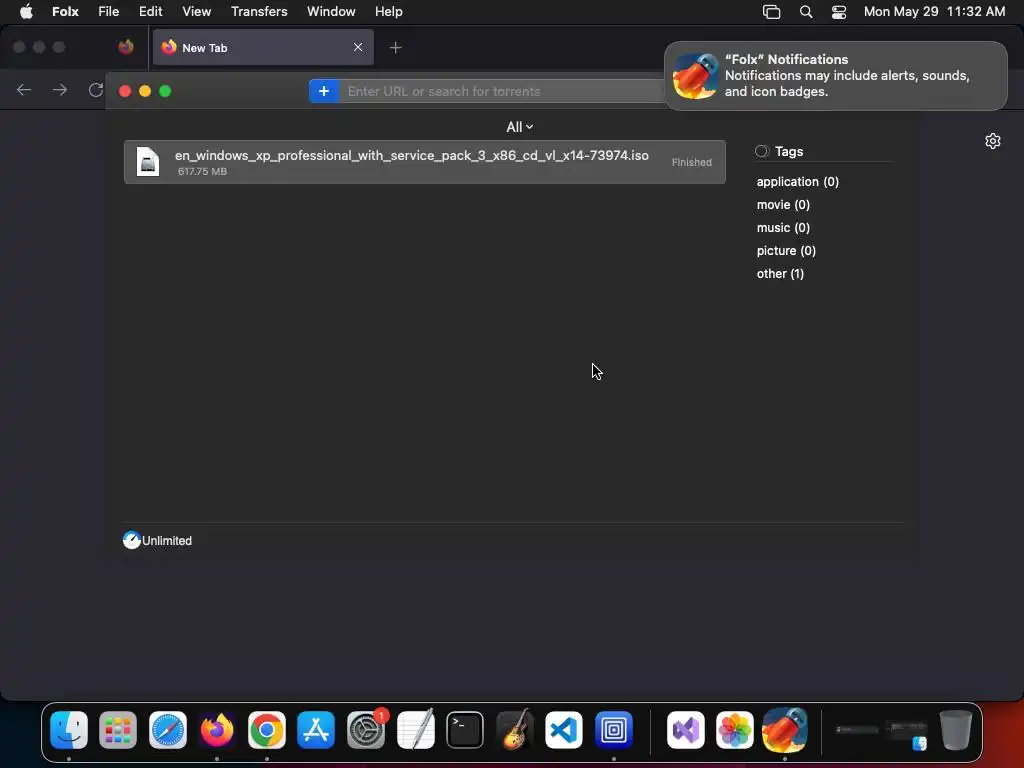This screenshot has height=768, width=1024.
Task: Open the Apple menu
Action: 26,12
